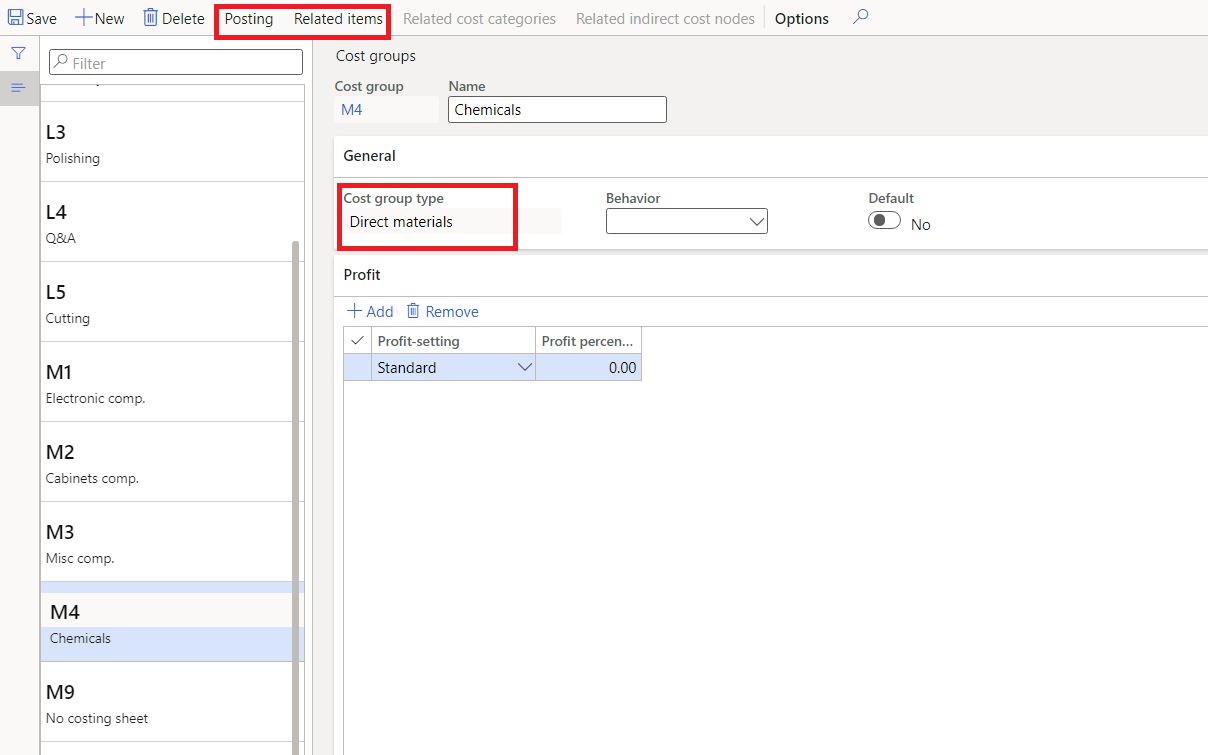This screenshot has width=1208, height=755.
Task: Open the Options menu
Action: (801, 17)
